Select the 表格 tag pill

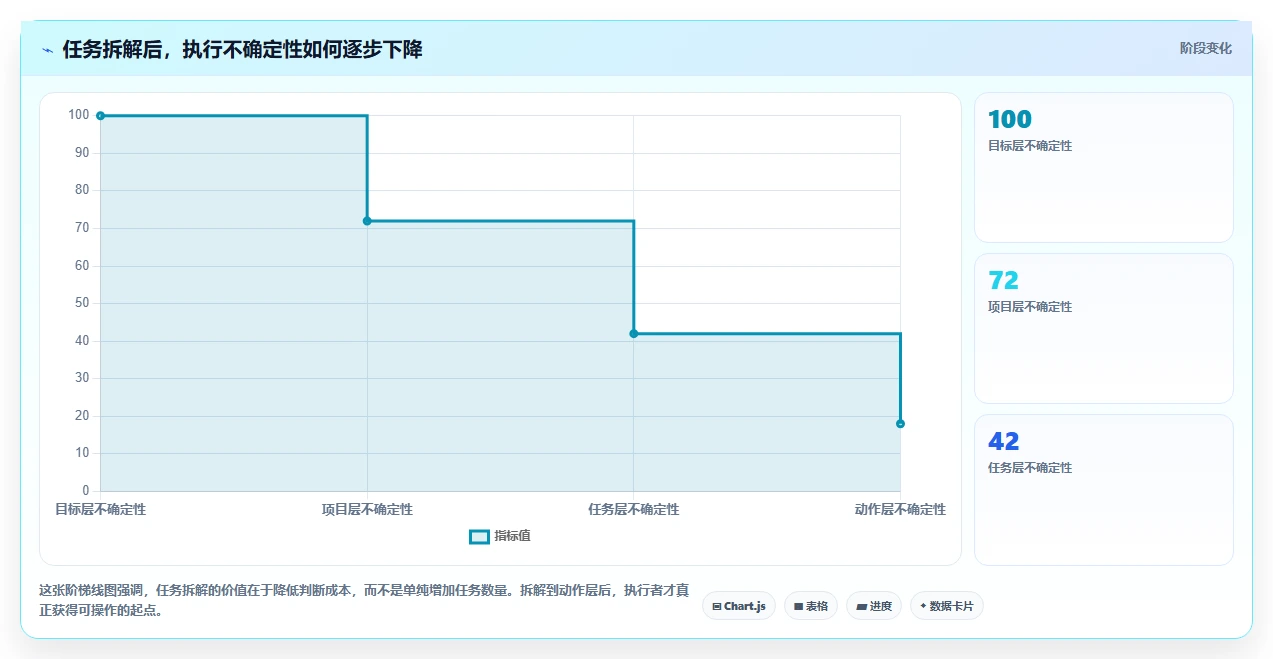click(x=811, y=606)
